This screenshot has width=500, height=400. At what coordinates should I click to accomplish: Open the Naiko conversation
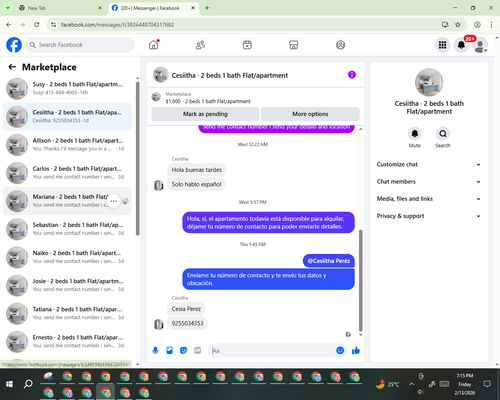pos(67,257)
